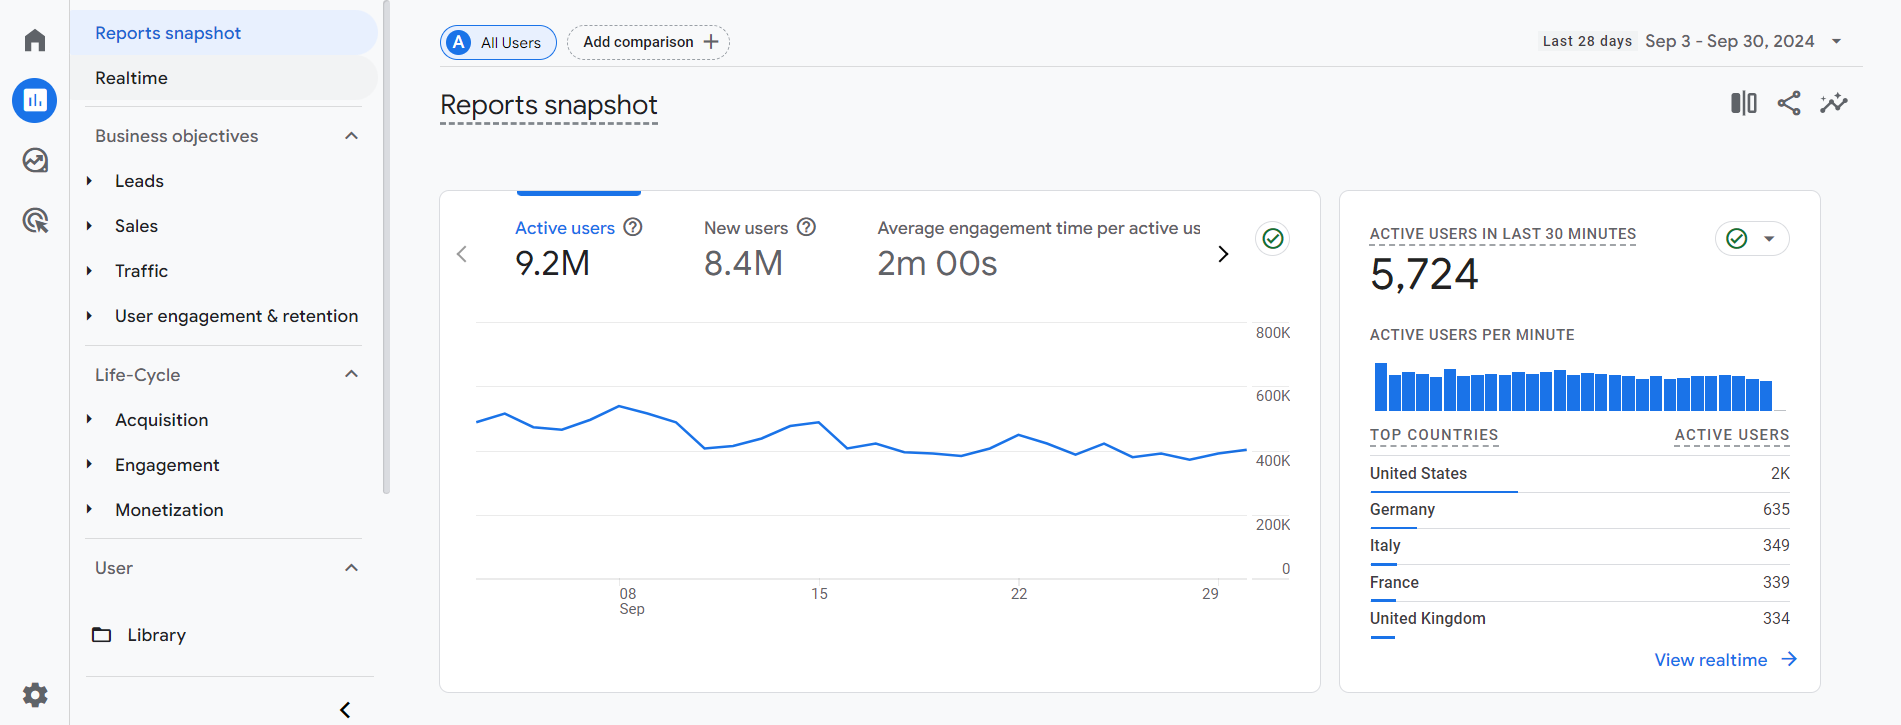Click the ACTIVE USERS column header
The height and width of the screenshot is (725, 1901).
[x=1732, y=435]
